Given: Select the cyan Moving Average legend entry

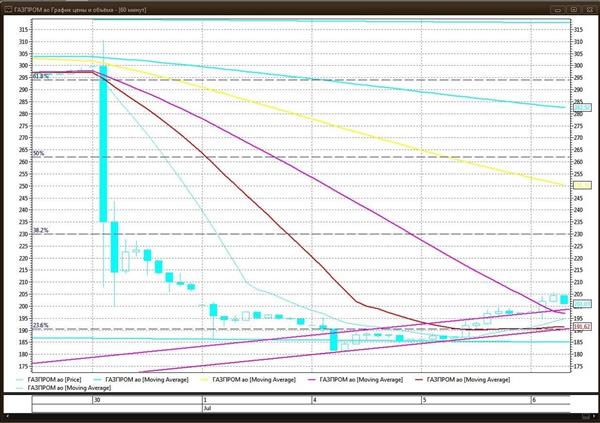Looking at the screenshot, I should pos(141,380).
